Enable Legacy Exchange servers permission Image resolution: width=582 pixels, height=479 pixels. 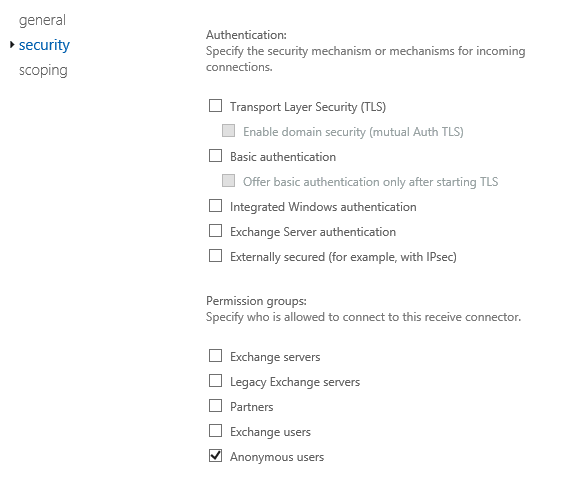point(215,381)
